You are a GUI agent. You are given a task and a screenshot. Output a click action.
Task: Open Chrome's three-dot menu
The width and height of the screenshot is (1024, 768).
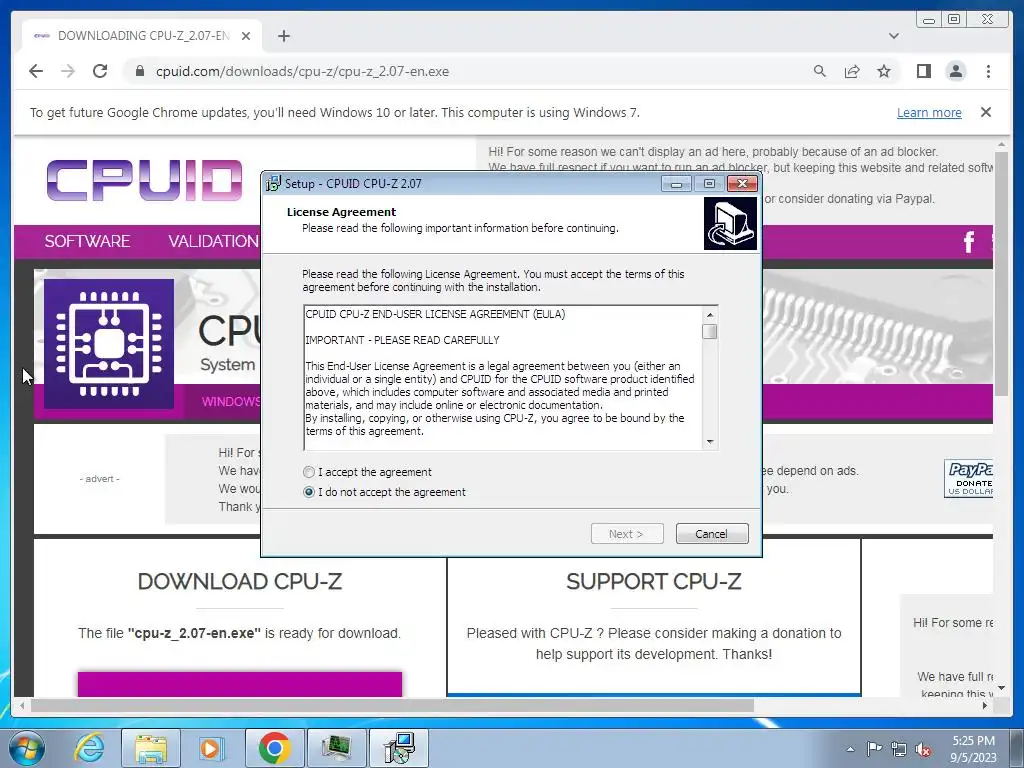988,71
